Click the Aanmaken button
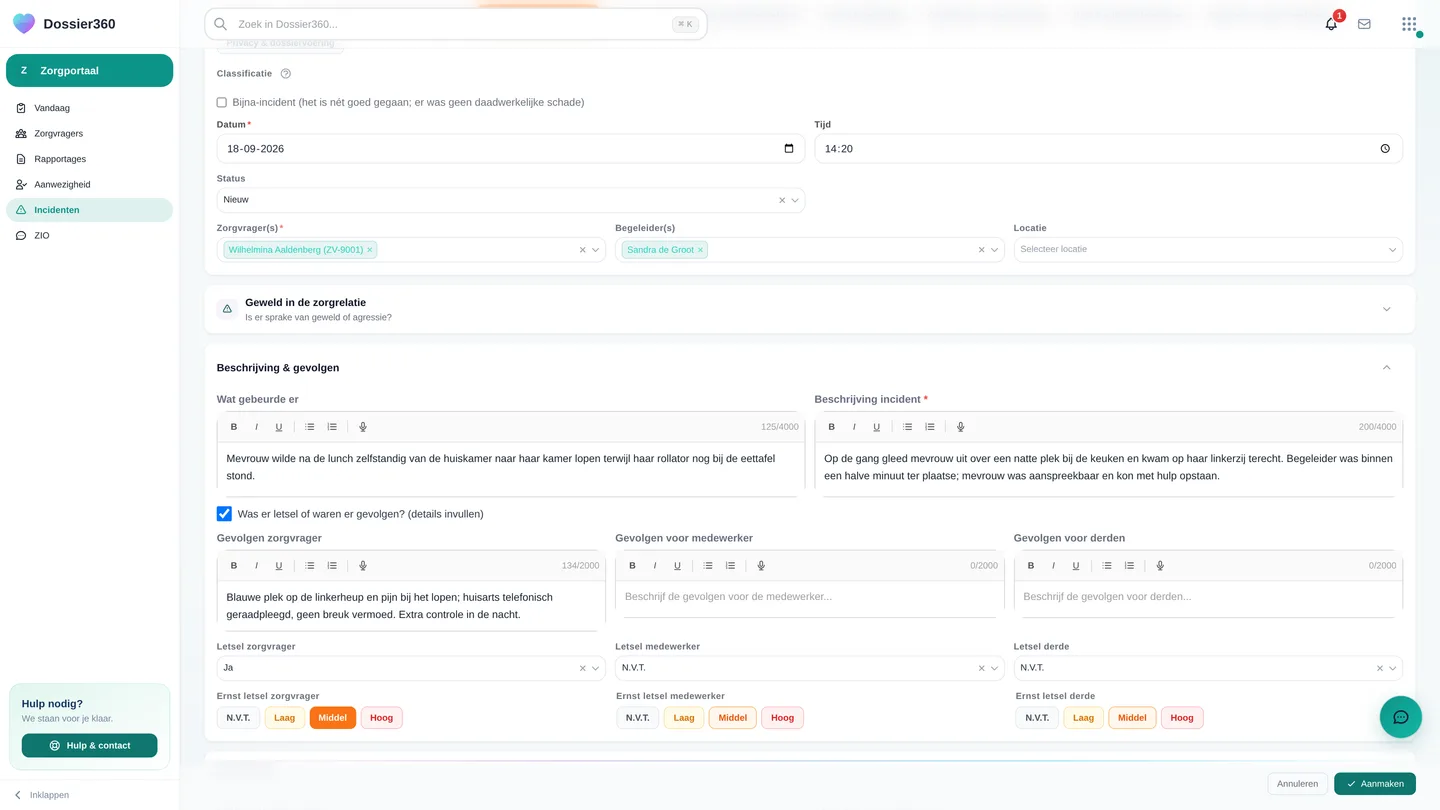Screen dimensions: 1440x810 (x=1375, y=784)
